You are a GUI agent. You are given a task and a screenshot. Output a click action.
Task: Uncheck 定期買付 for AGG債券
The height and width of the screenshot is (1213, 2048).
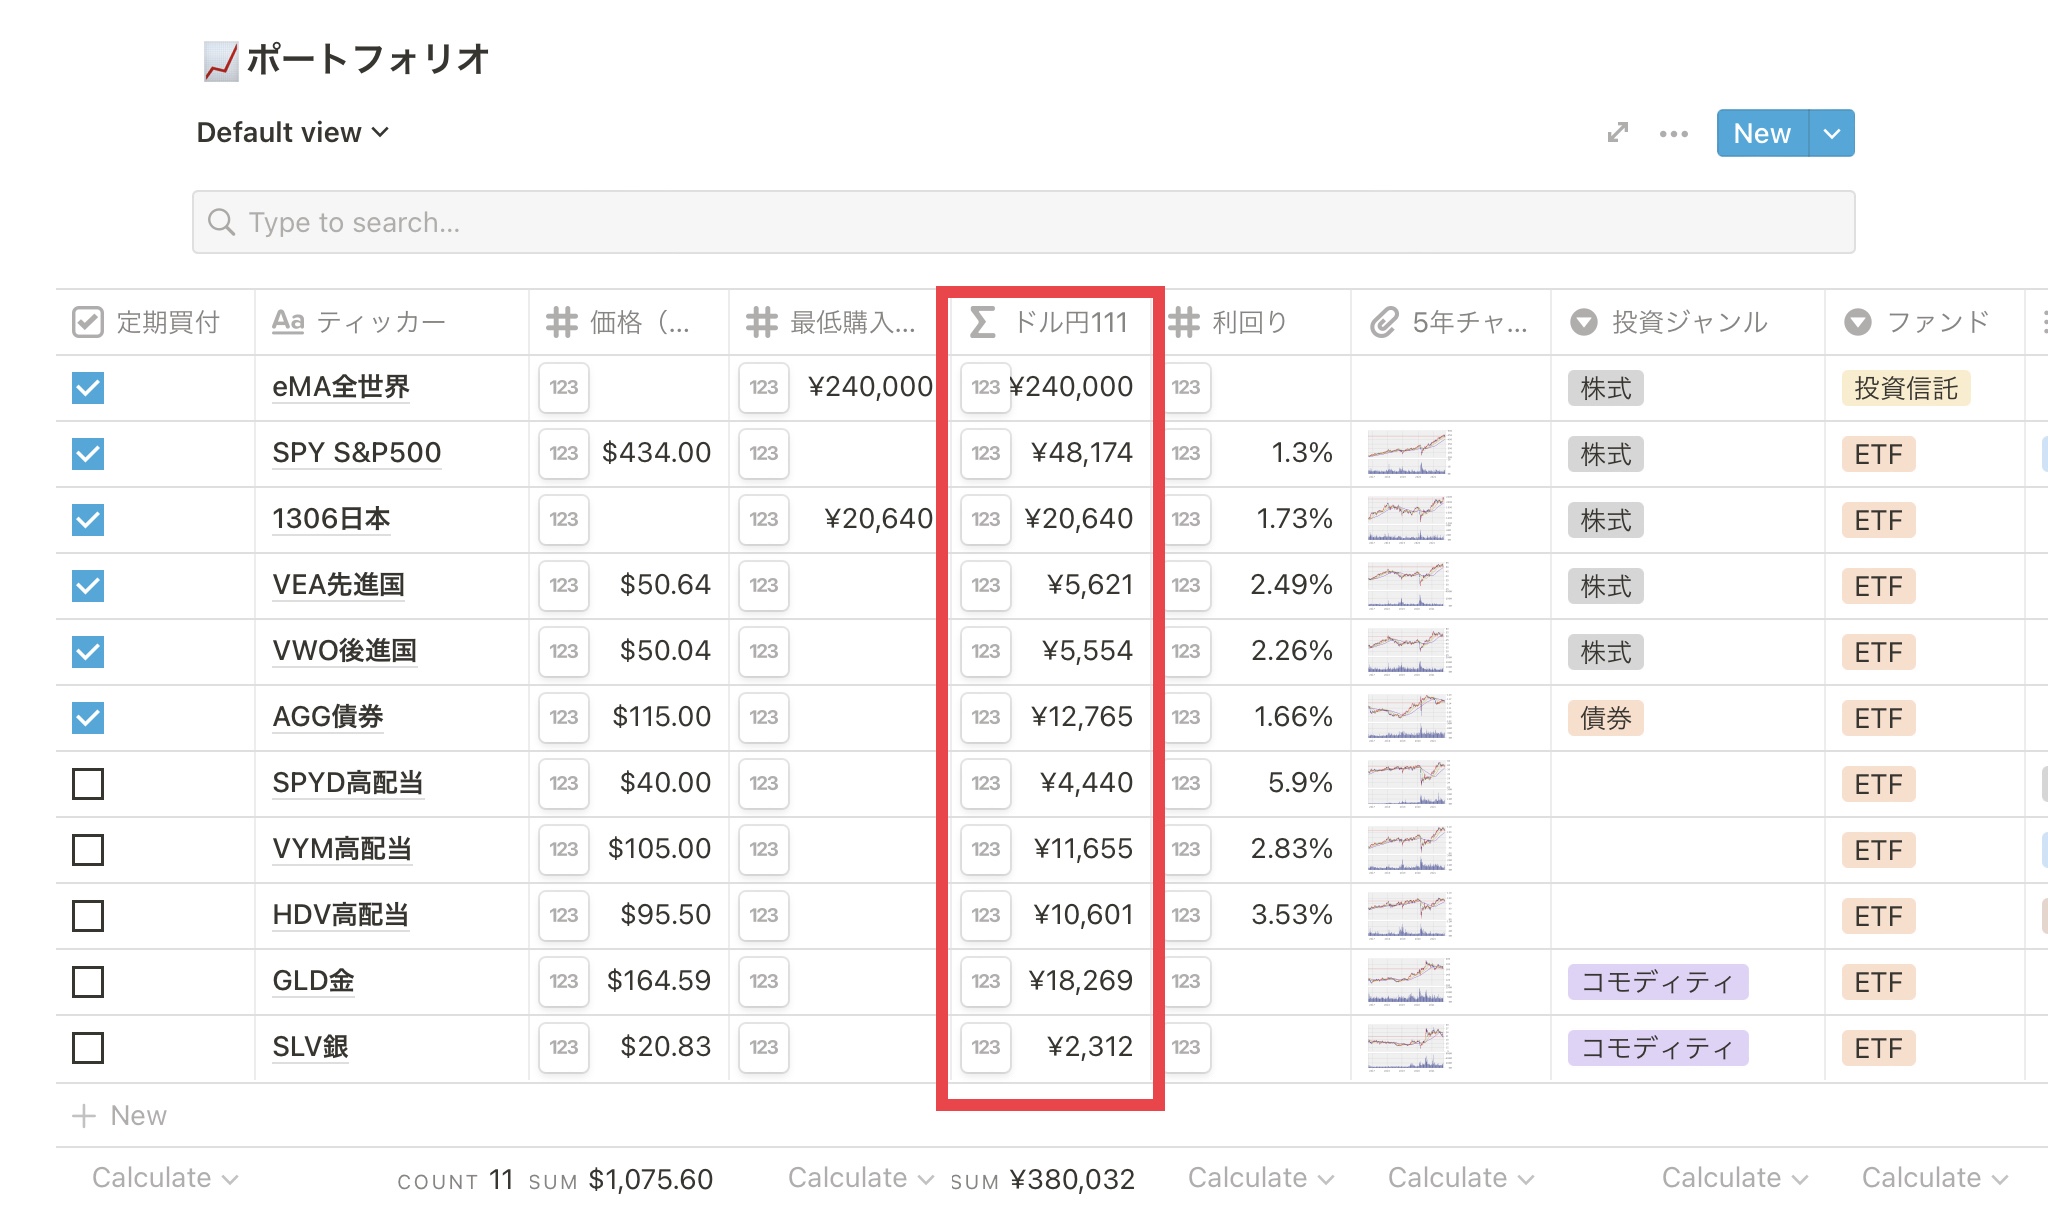tap(88, 718)
